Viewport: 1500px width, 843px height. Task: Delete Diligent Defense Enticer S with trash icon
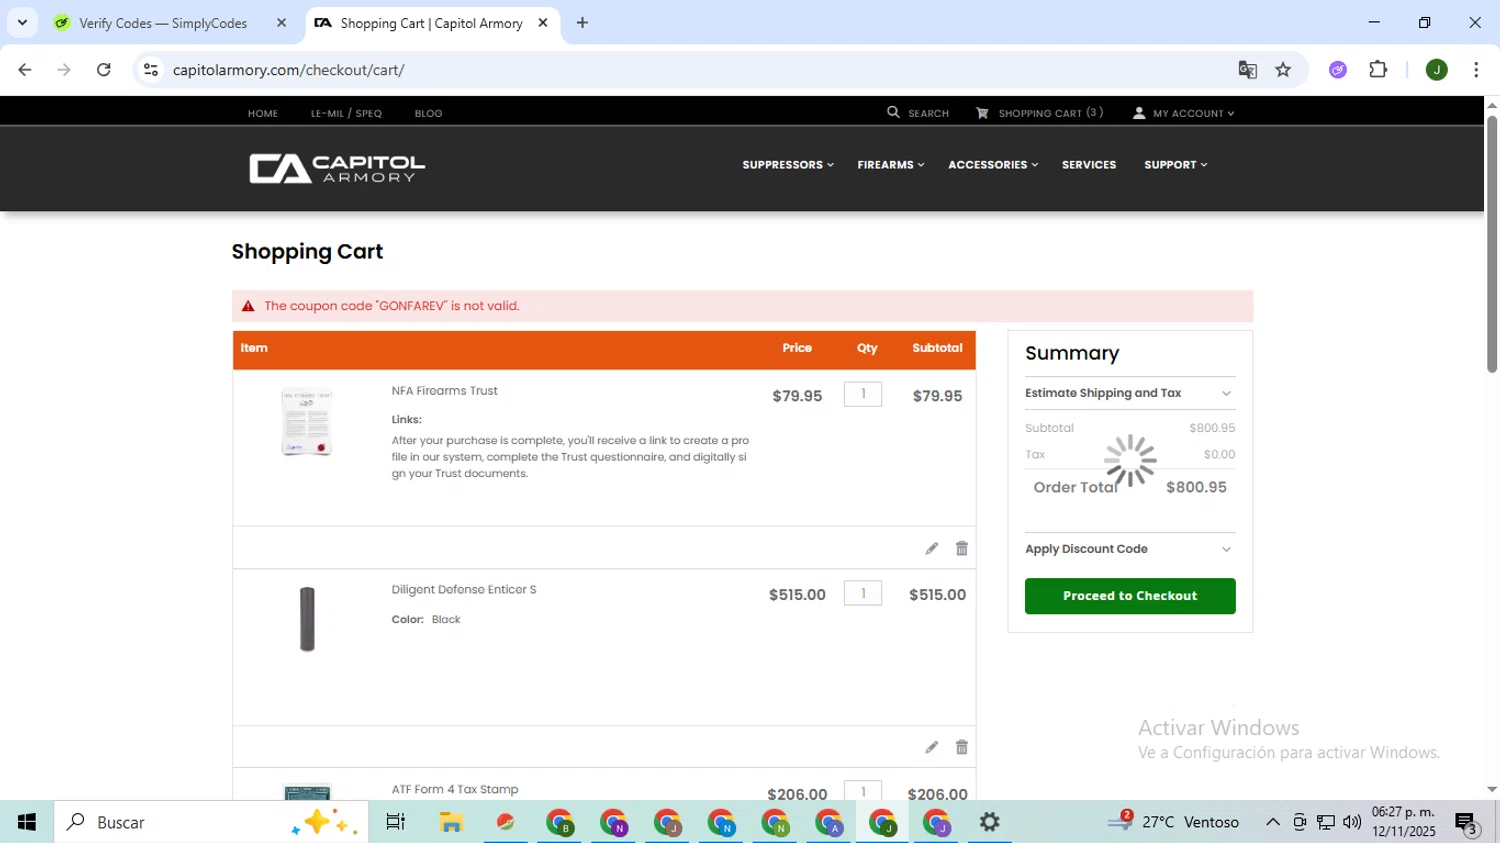[962, 747]
